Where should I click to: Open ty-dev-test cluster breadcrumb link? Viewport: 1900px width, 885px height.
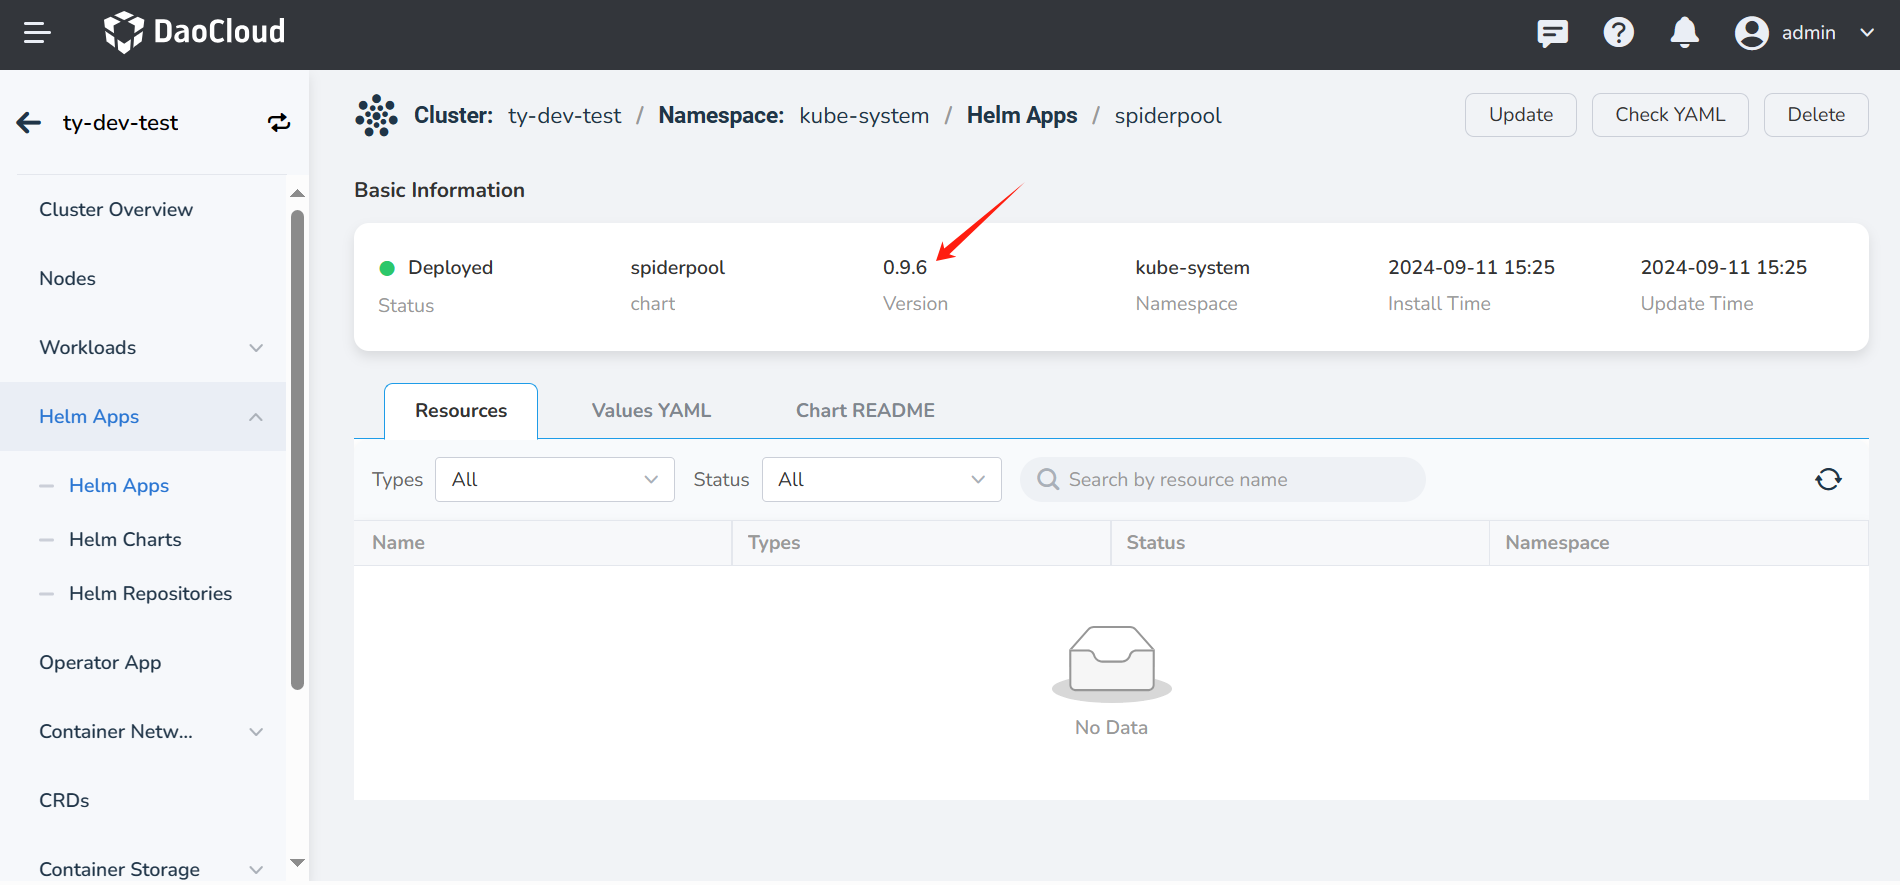tap(564, 116)
